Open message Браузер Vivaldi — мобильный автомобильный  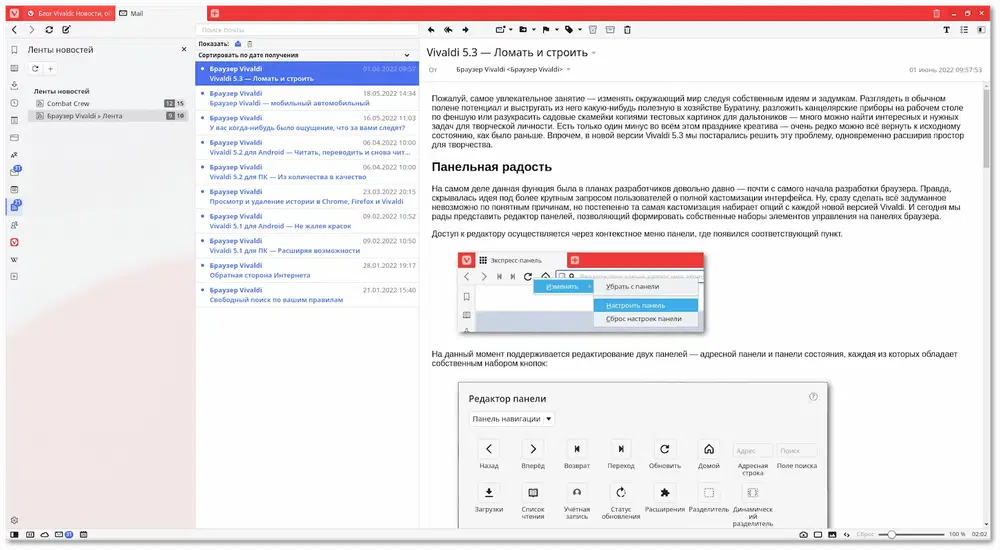pos(307,98)
